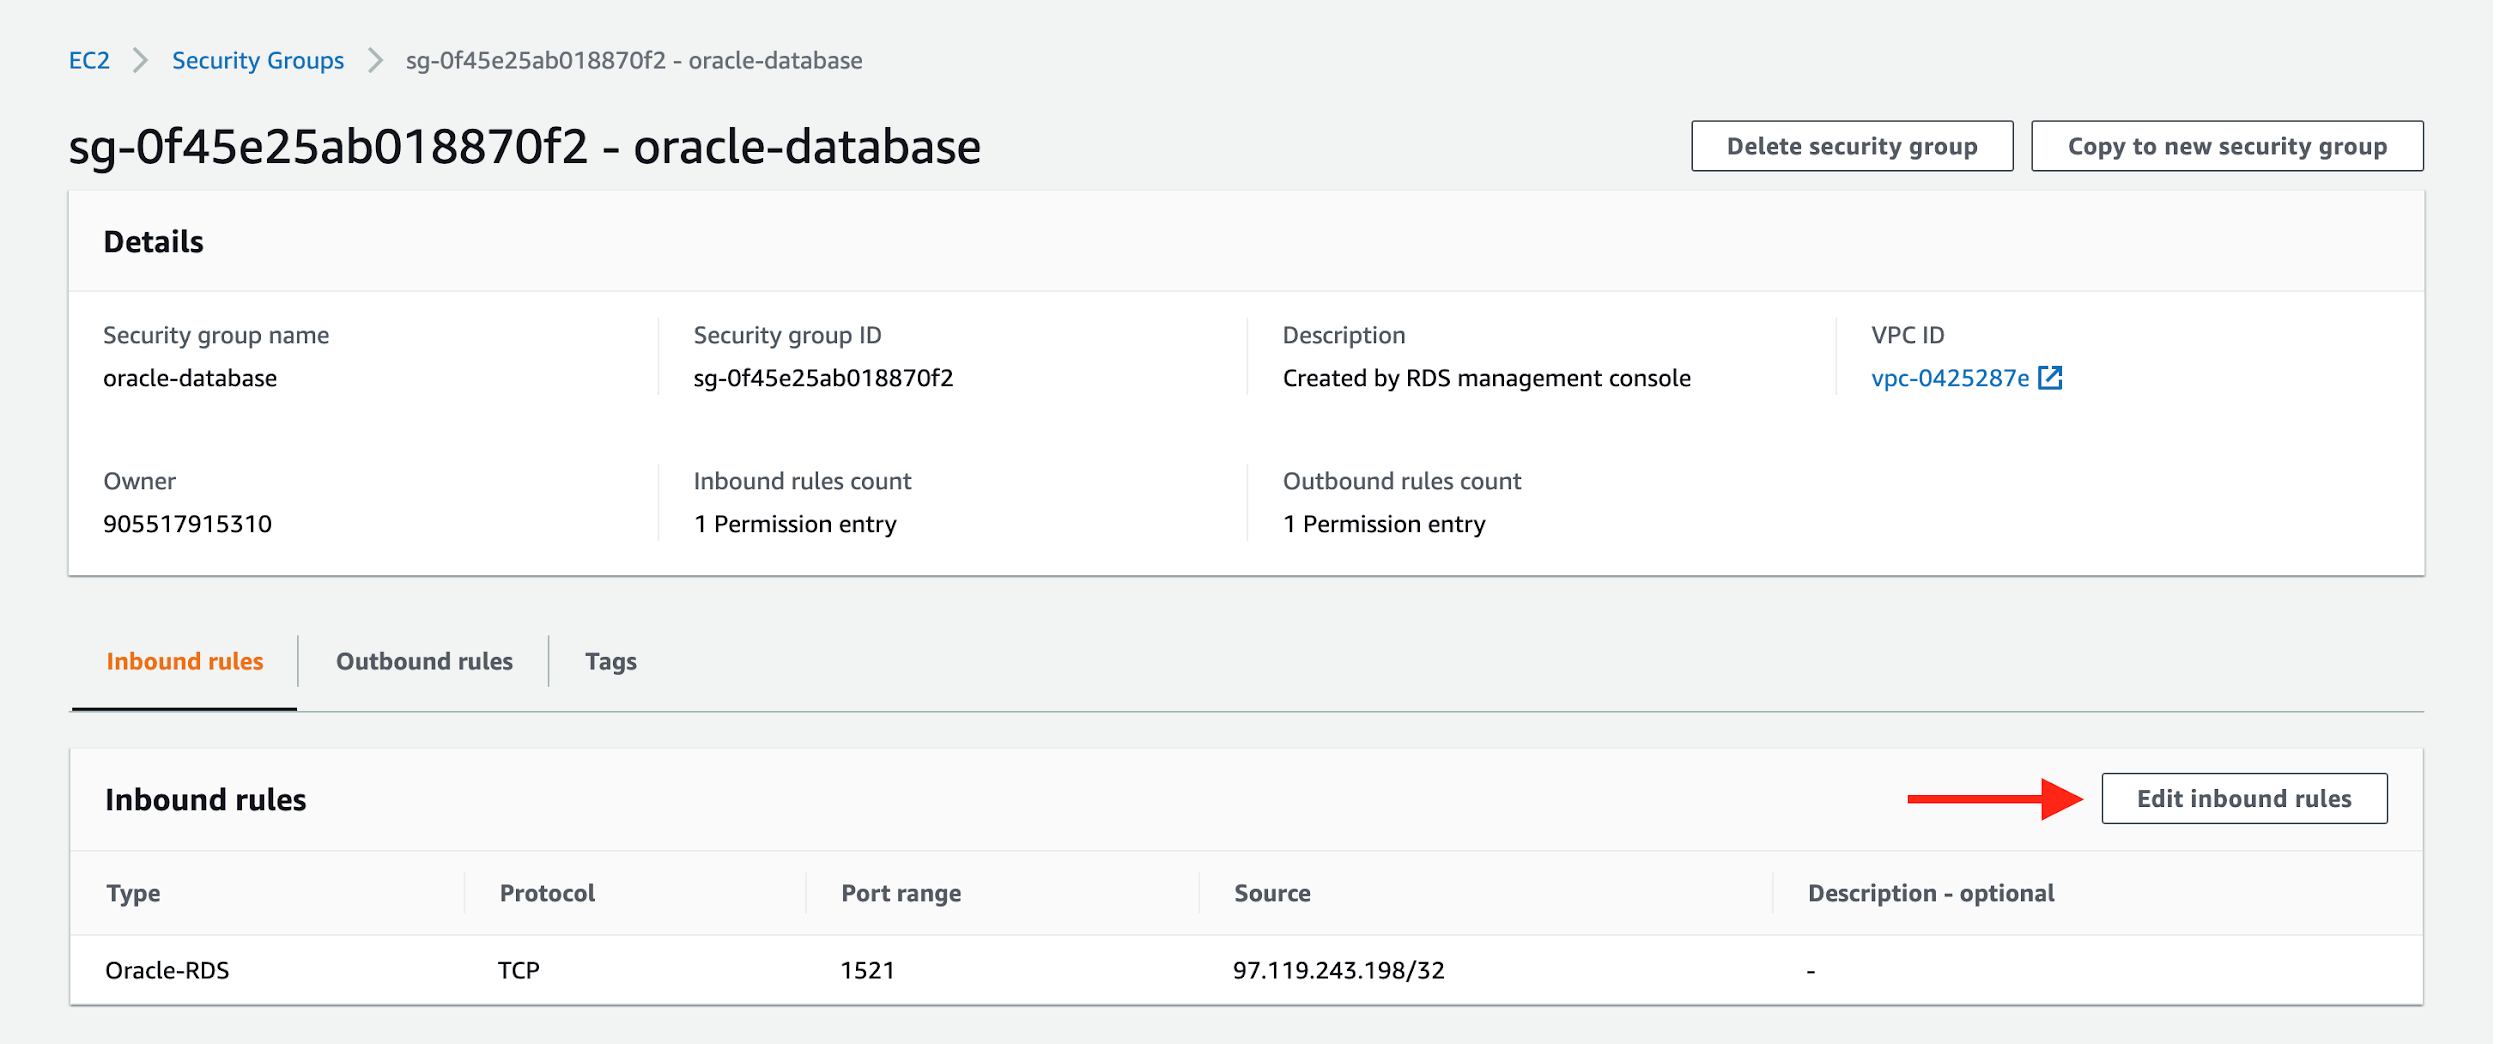Viewport: 2500px width, 1044px height.
Task: Click the Owner ID 905517915310
Action: point(187,522)
